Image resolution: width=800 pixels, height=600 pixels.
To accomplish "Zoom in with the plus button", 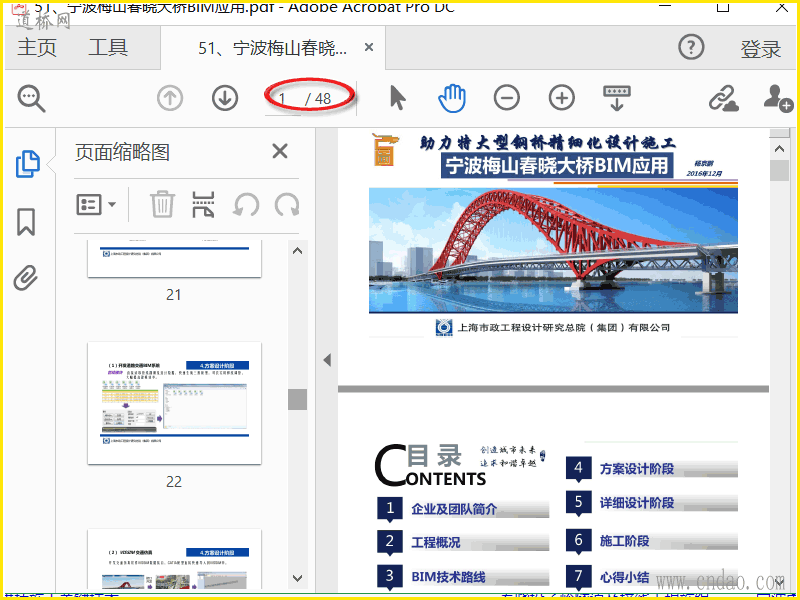I will coord(562,98).
